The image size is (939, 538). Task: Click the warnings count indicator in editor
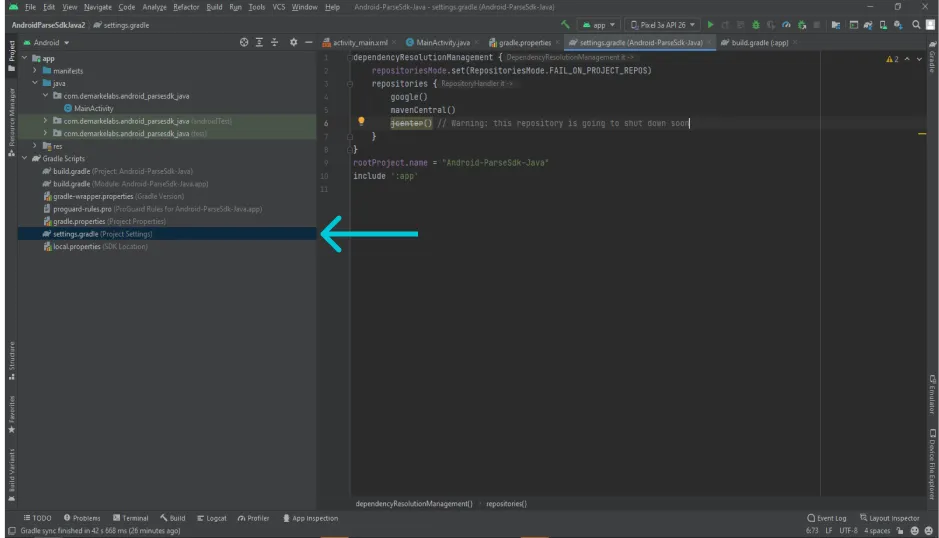point(892,59)
